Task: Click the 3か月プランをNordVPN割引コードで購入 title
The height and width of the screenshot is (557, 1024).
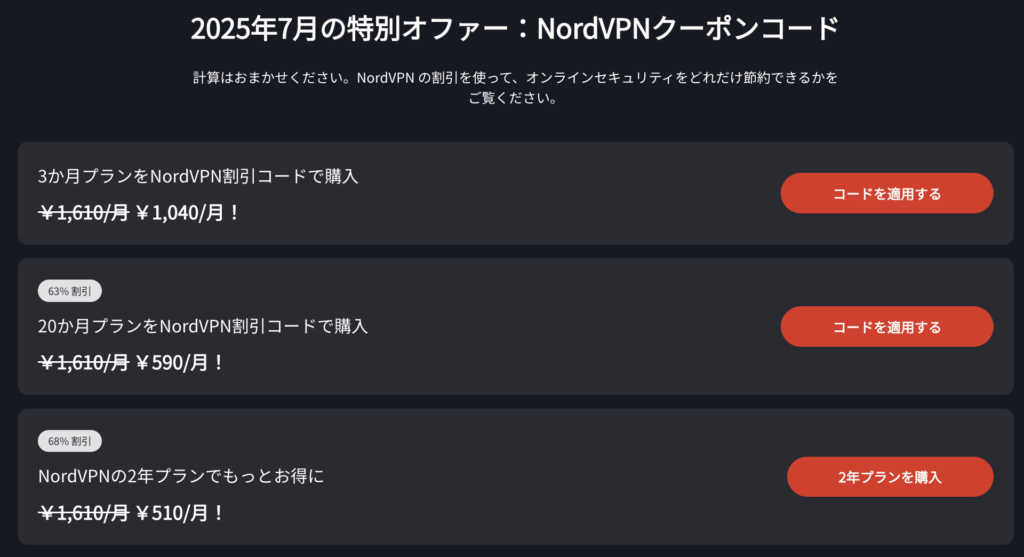Action: (x=198, y=176)
